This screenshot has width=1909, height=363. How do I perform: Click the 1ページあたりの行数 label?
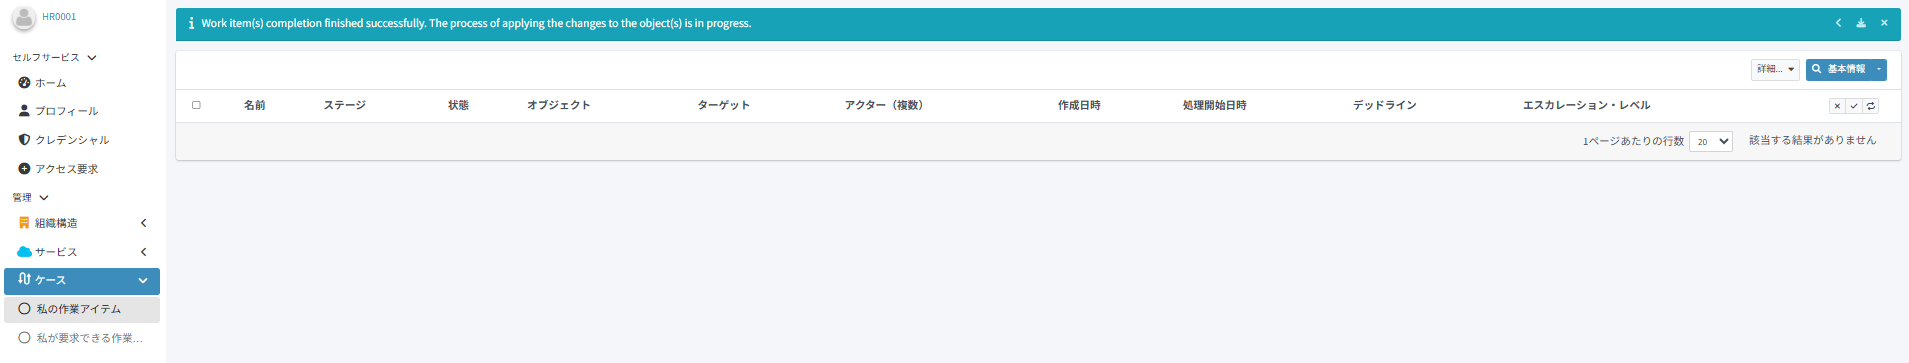tap(1633, 142)
